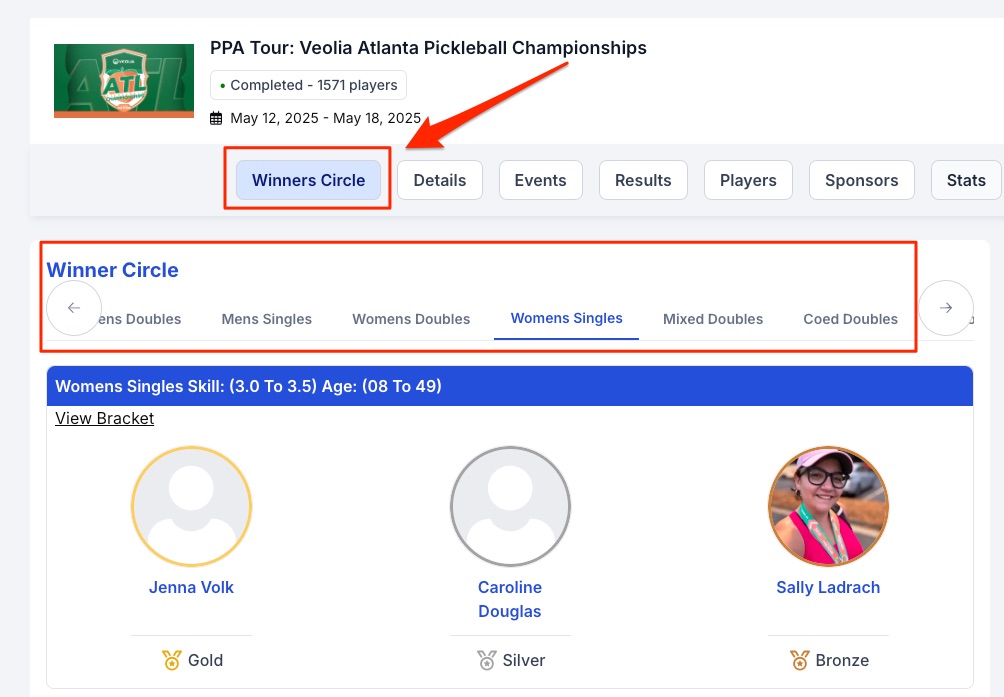The width and height of the screenshot is (1004, 697).
Task: Click the View Bracket link
Action: (105, 418)
